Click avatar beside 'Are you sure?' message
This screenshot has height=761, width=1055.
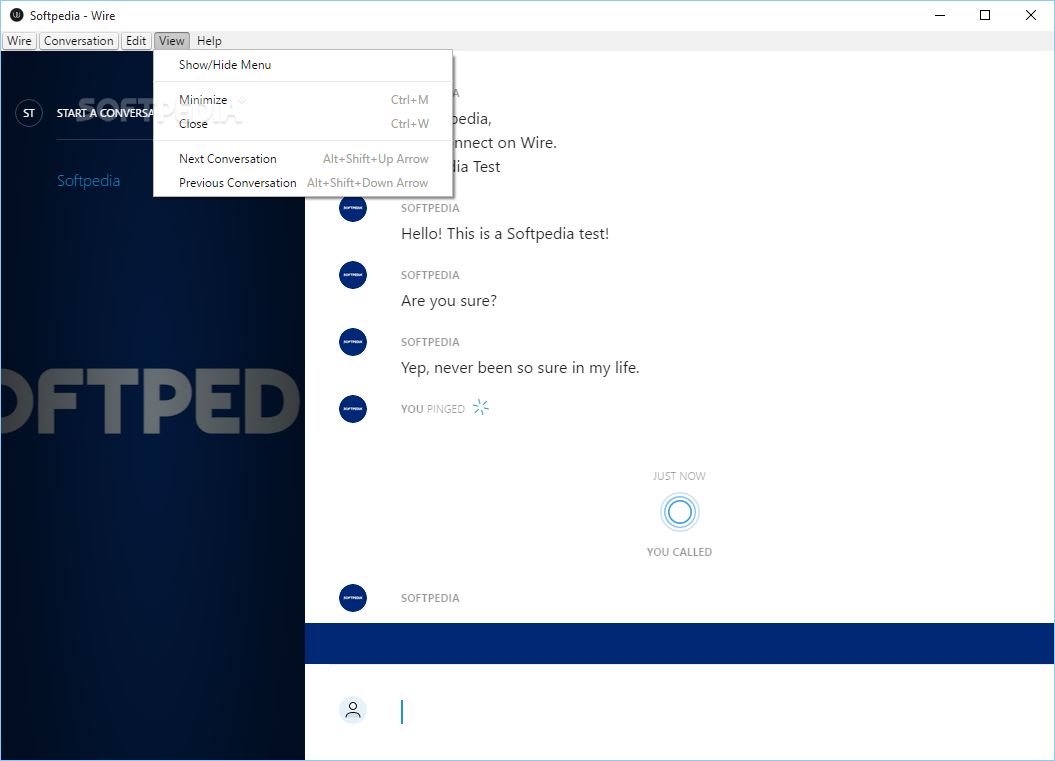point(353,275)
